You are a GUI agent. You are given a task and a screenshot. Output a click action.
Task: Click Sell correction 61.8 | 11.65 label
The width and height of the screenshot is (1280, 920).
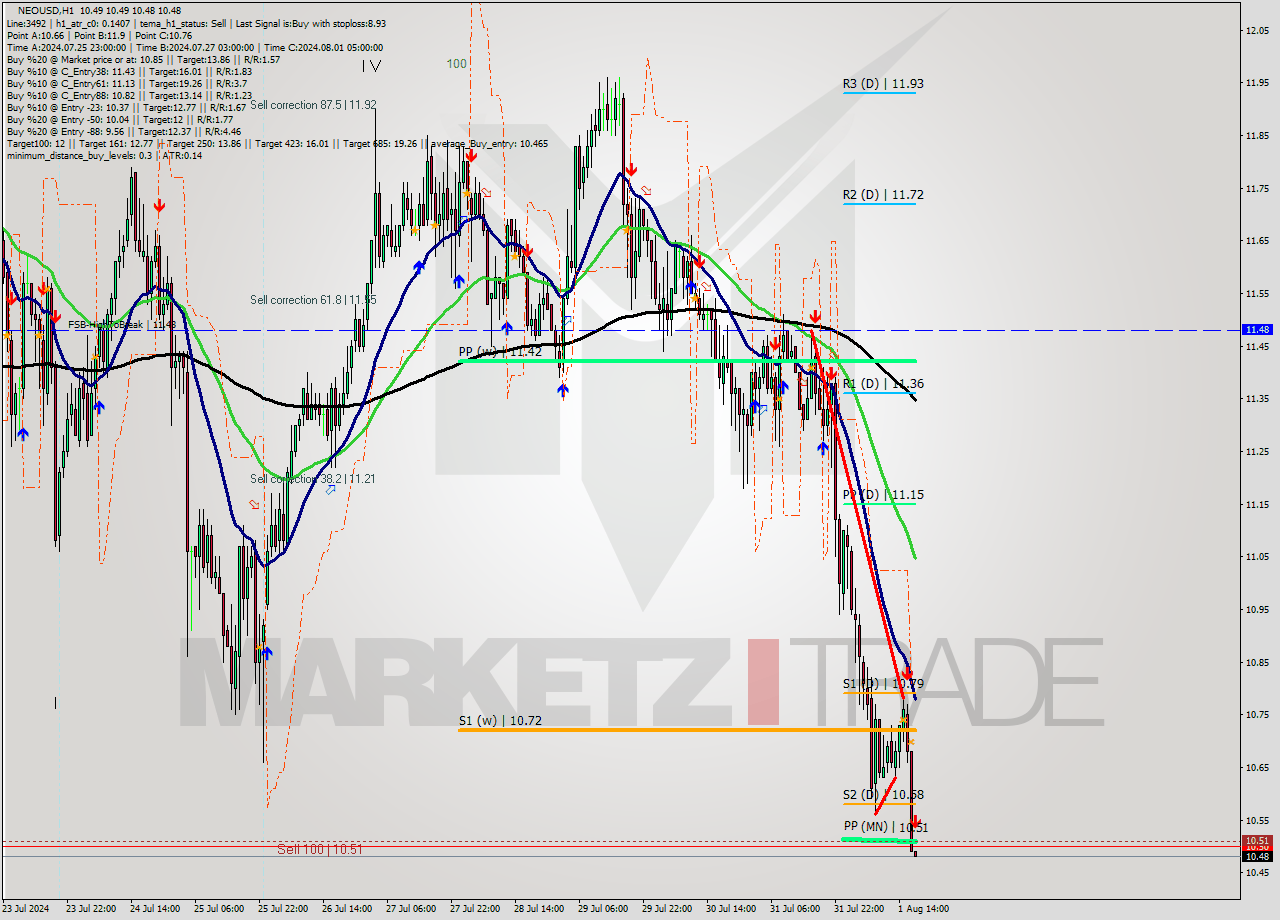pyautogui.click(x=313, y=300)
